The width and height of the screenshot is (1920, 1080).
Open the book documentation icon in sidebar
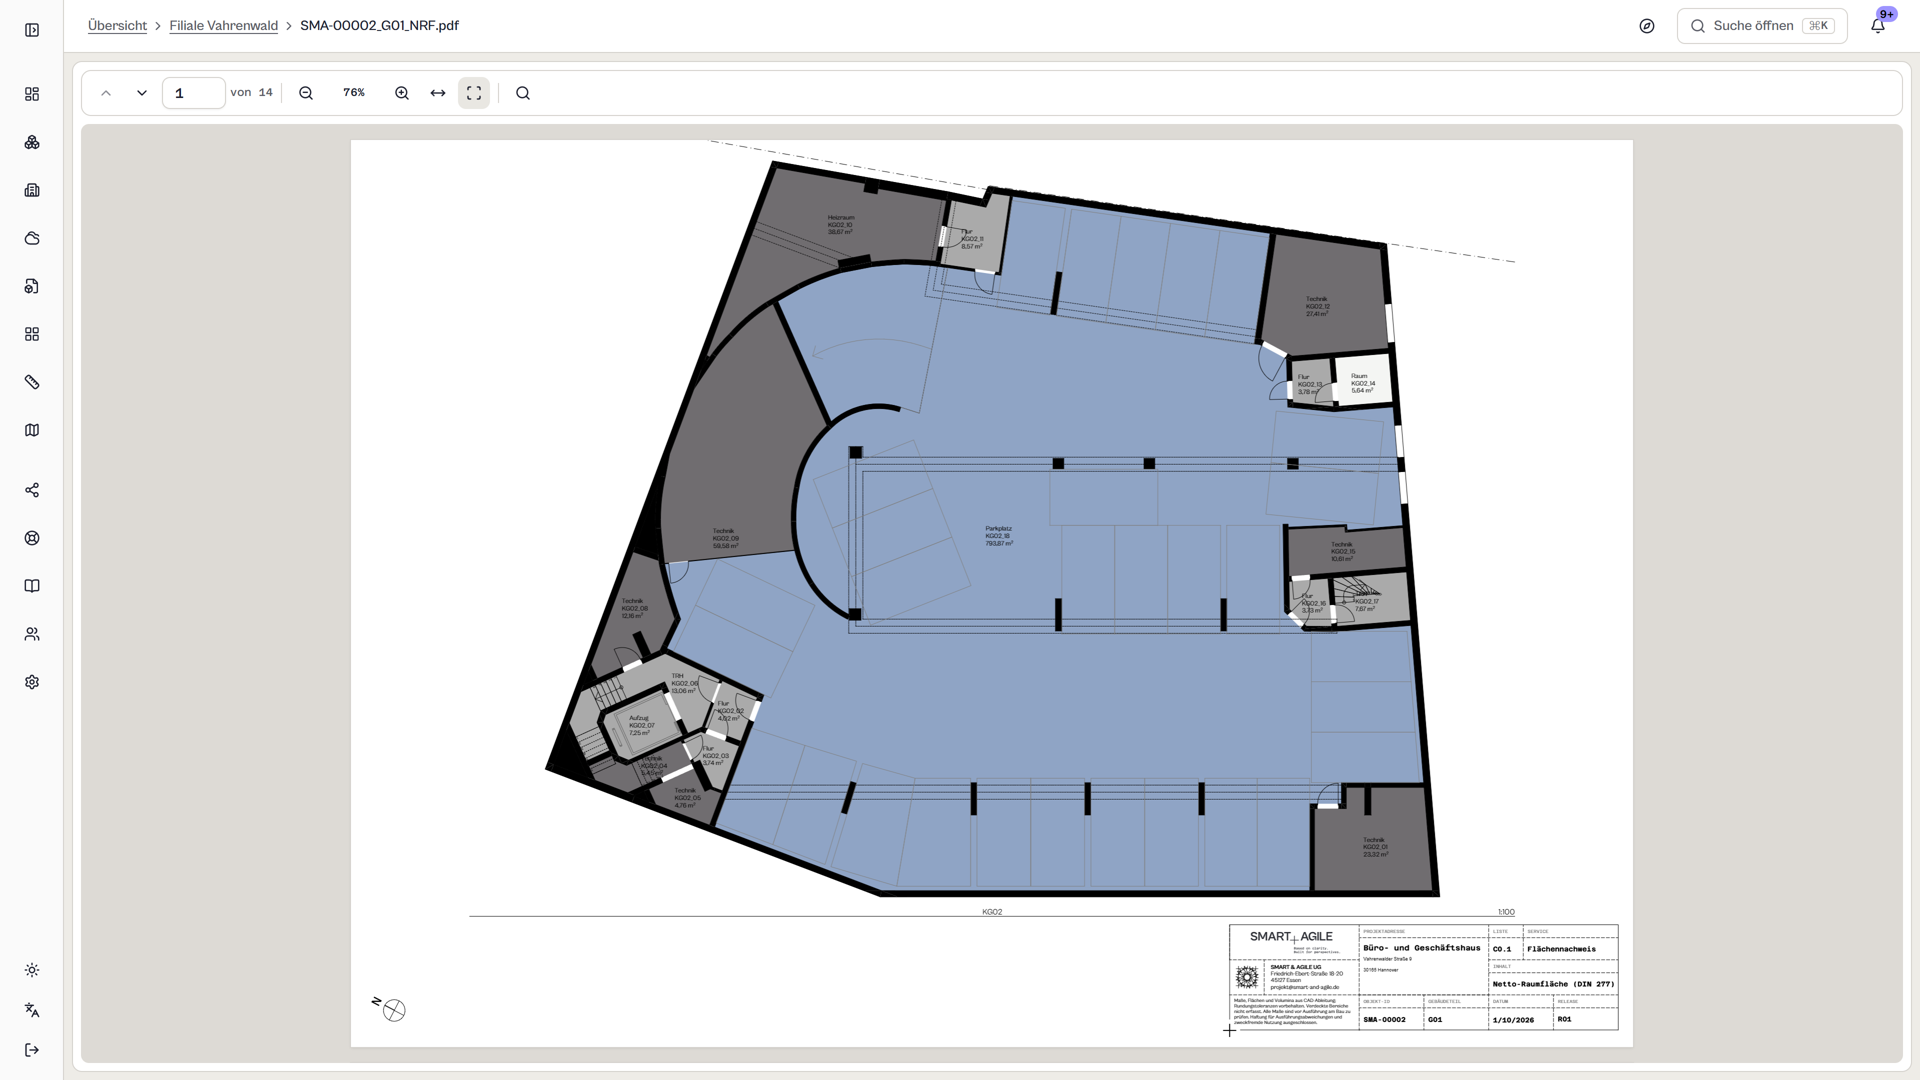tap(32, 586)
